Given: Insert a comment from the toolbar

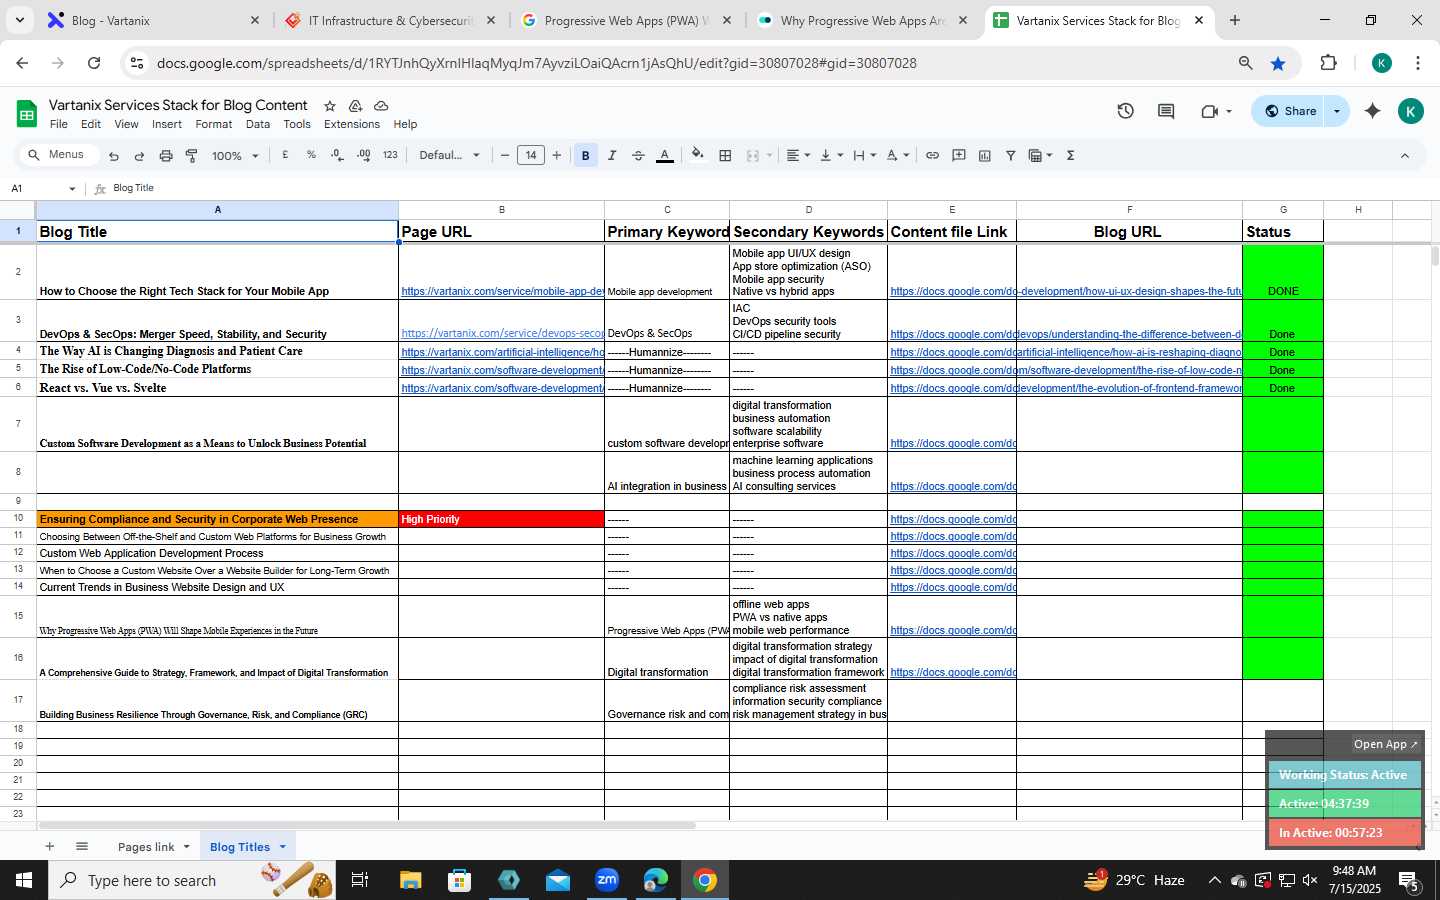Looking at the screenshot, I should point(958,155).
